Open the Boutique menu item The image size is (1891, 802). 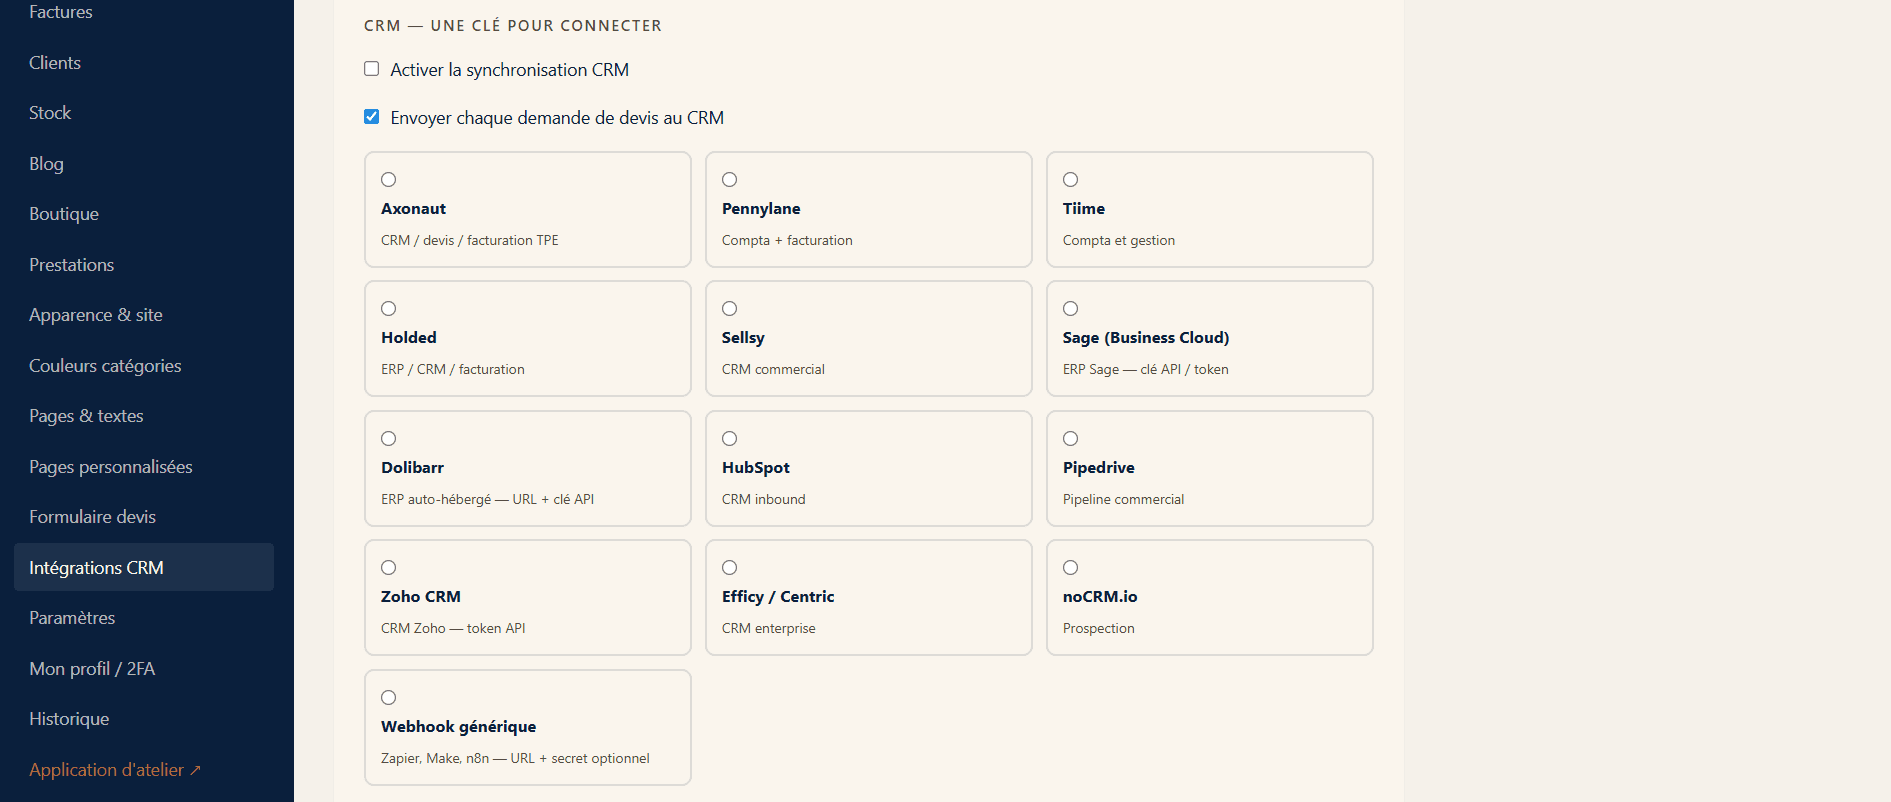click(x=144, y=214)
